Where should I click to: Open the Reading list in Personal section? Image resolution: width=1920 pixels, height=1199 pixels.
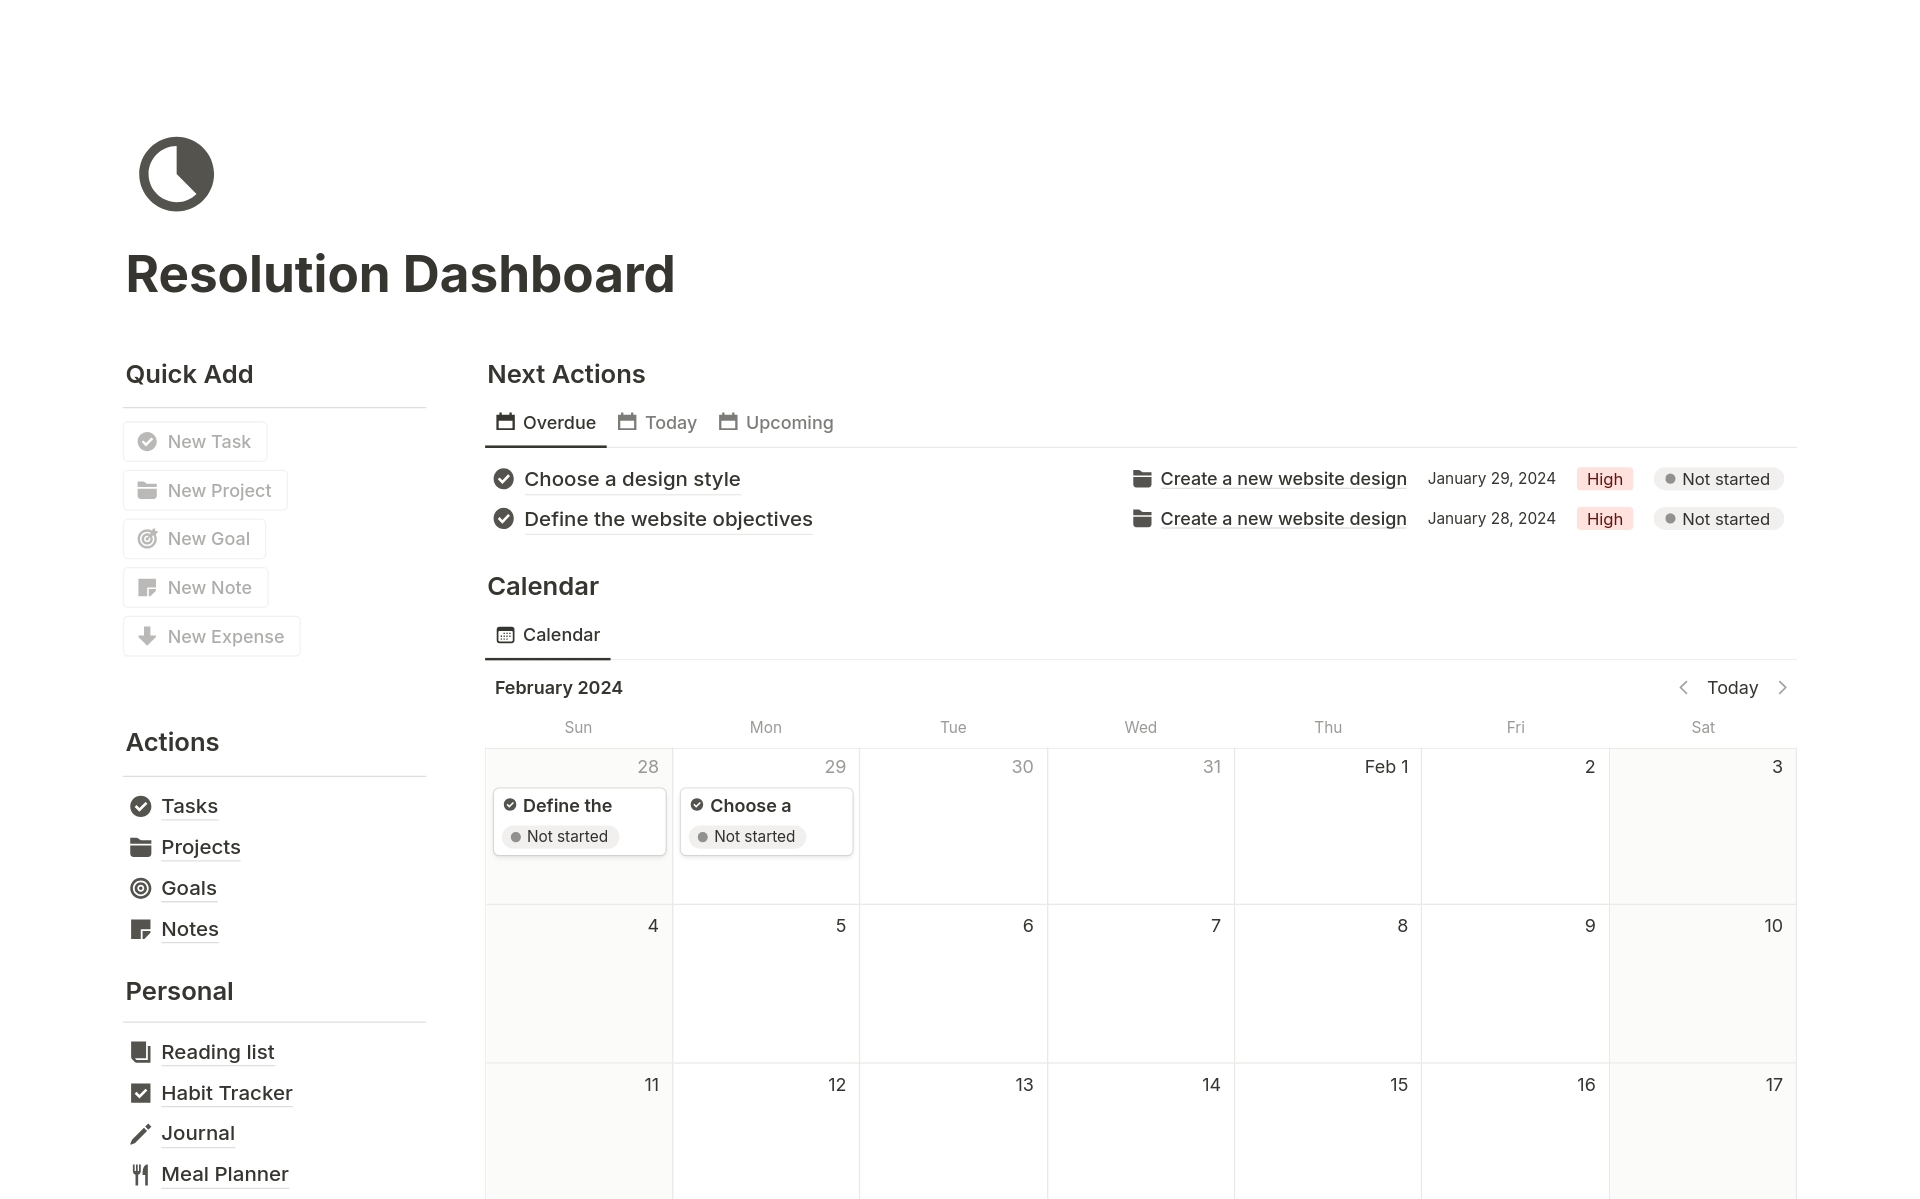[x=217, y=1051]
